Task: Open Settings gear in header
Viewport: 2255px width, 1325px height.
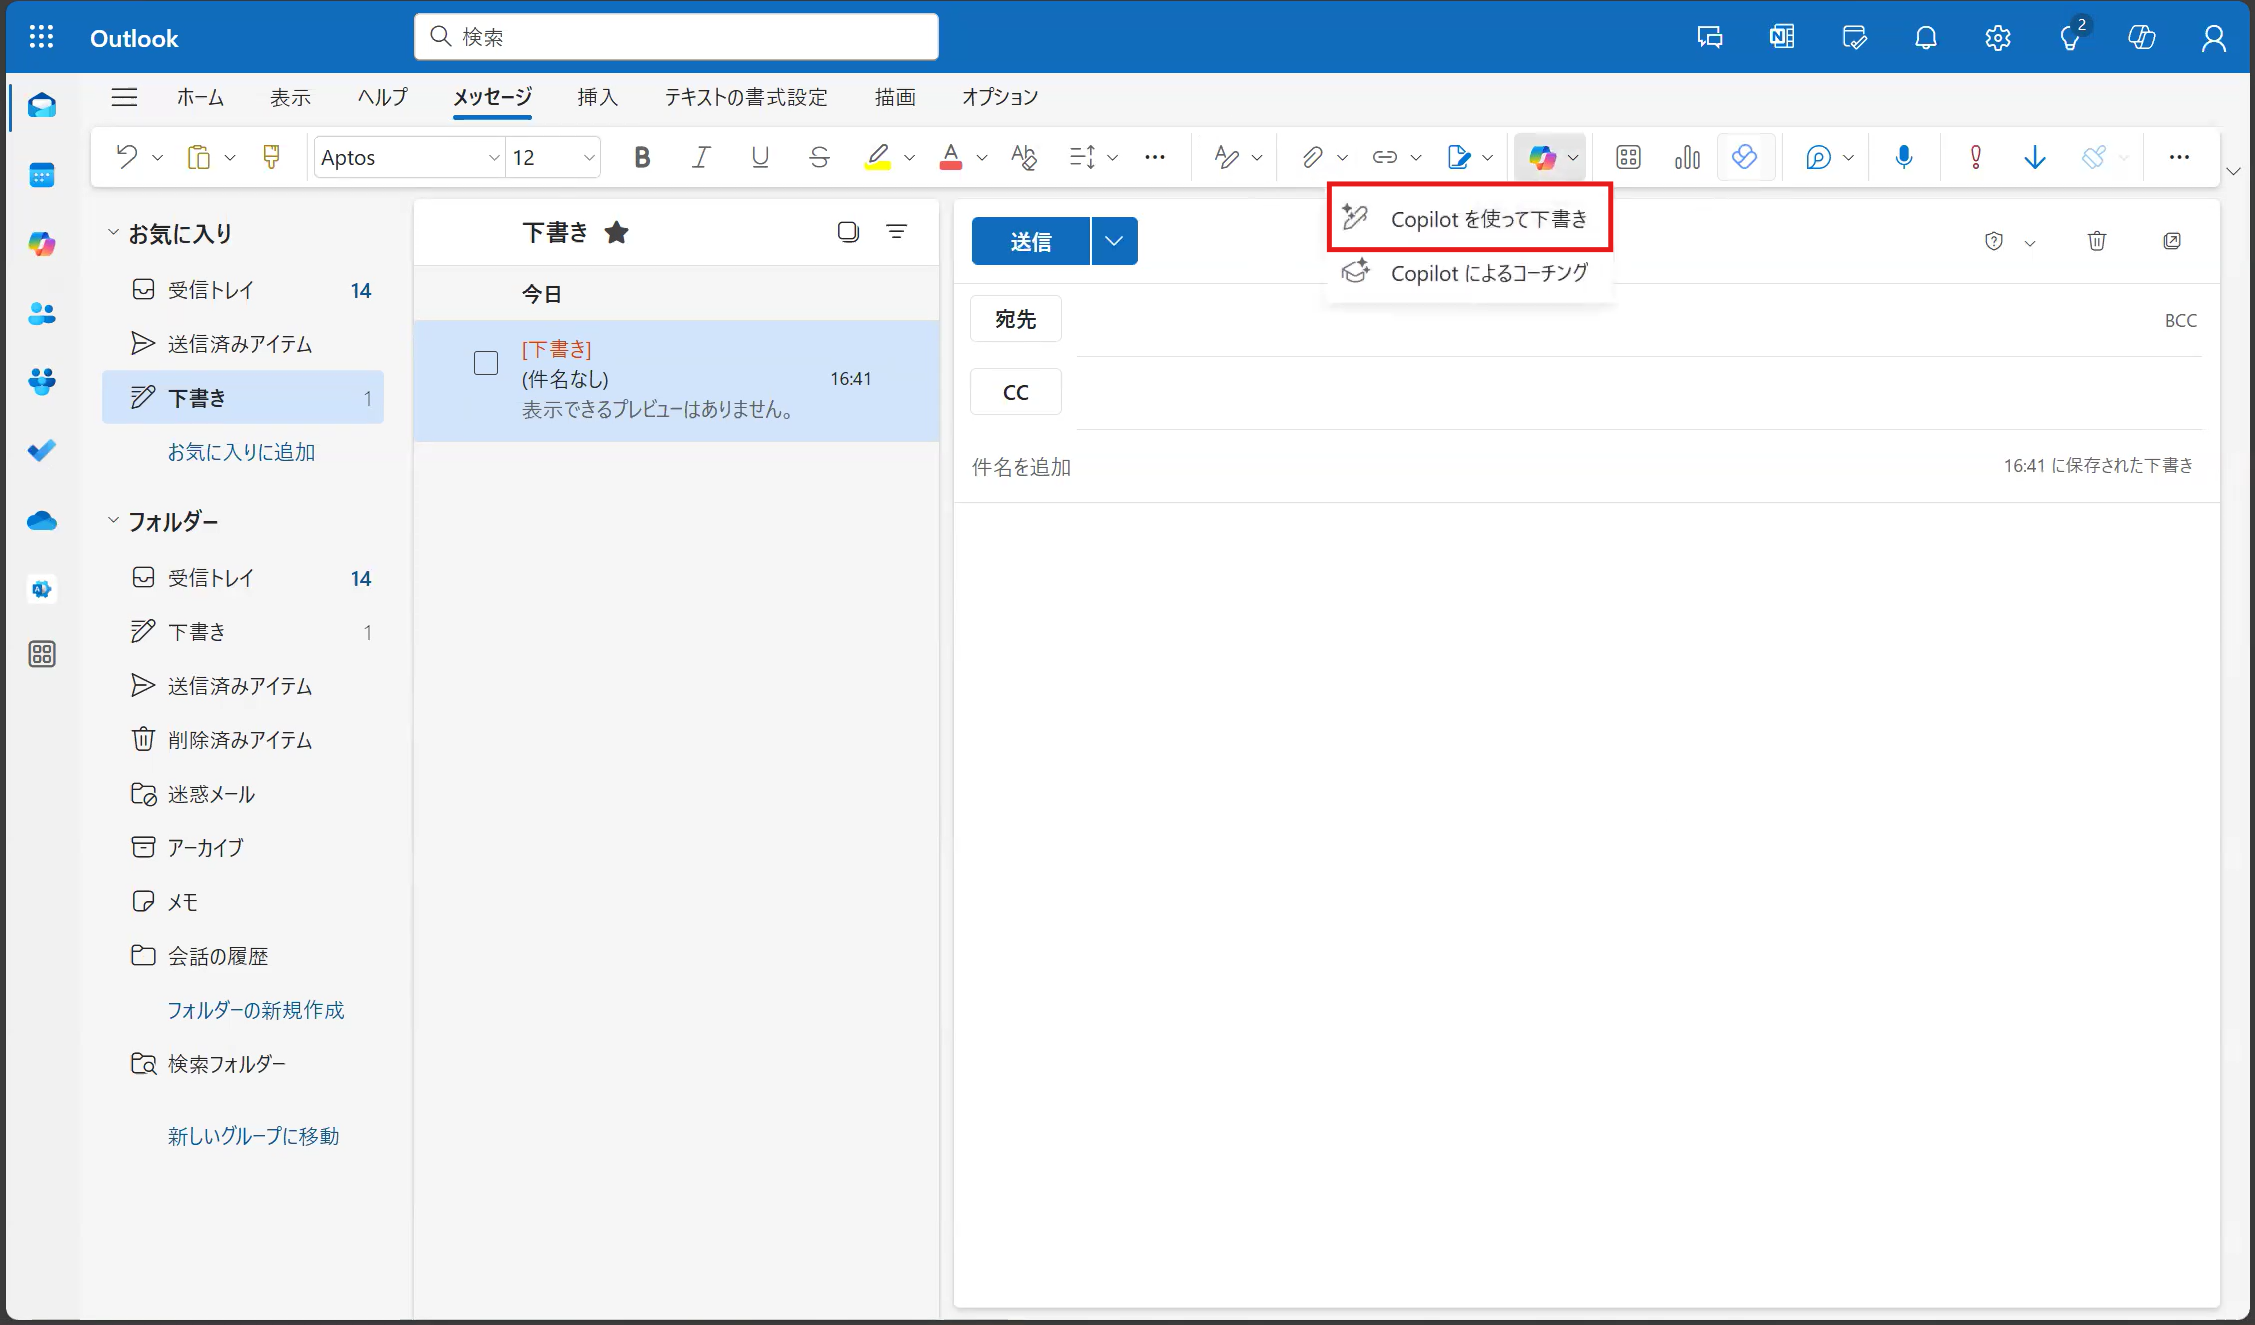Action: pos(1998,38)
